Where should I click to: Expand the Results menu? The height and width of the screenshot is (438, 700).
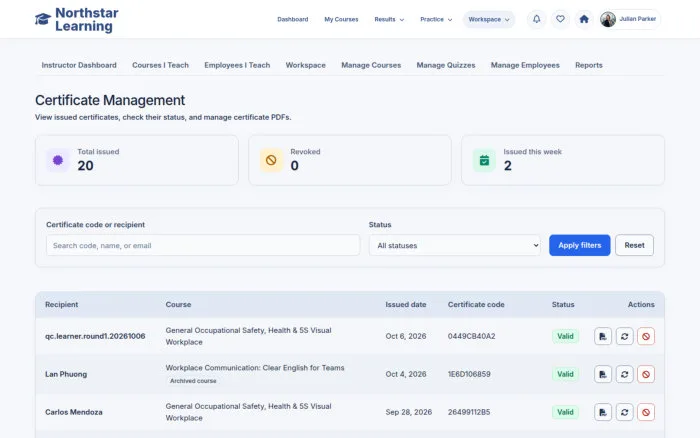coord(389,20)
